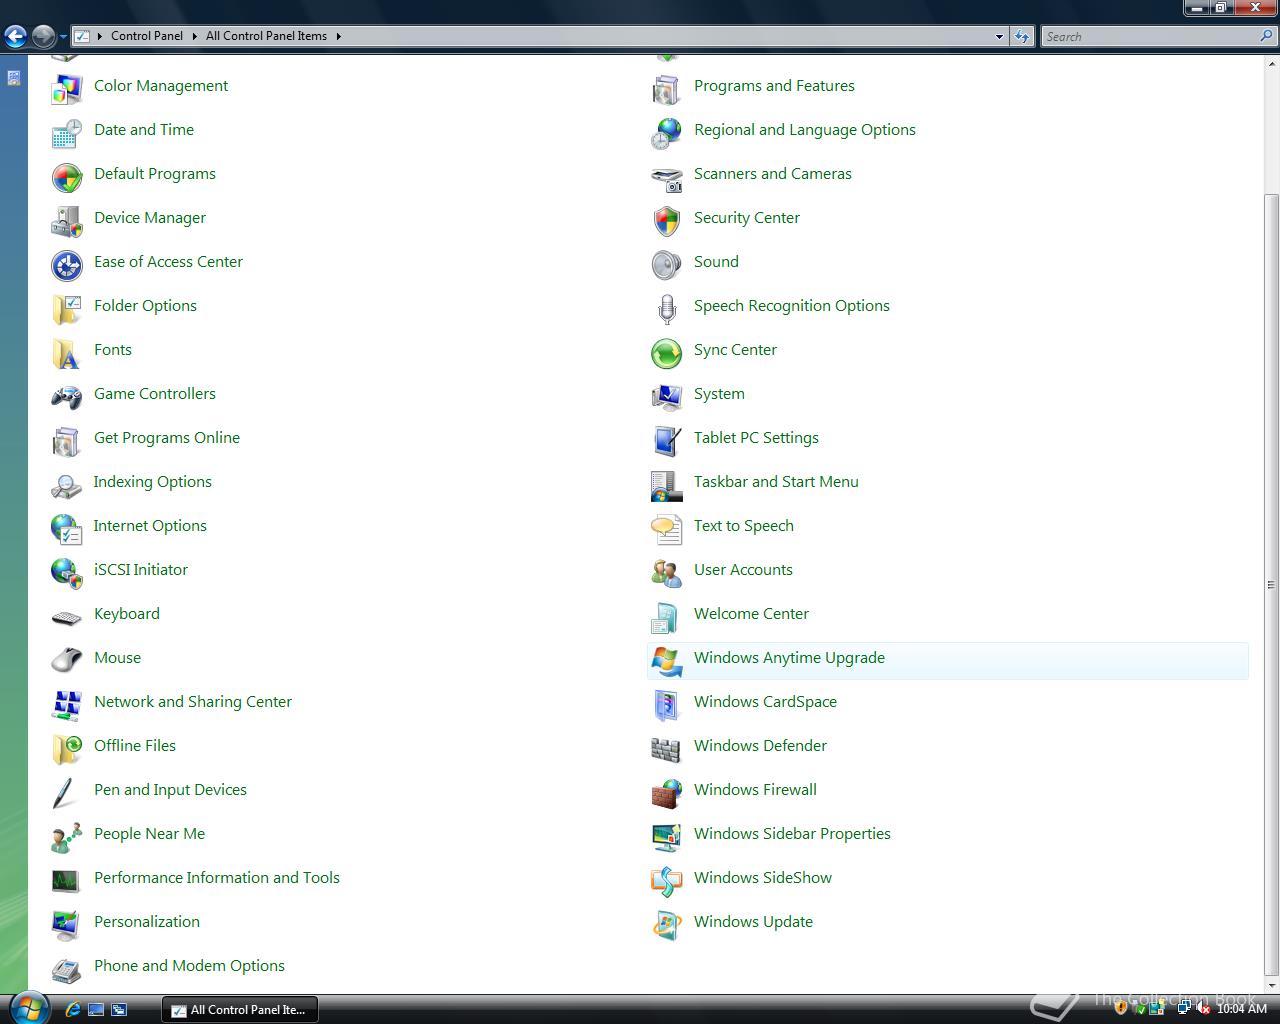Image resolution: width=1280 pixels, height=1024 pixels.
Task: Select All Control Panel Items taskbar button
Action: click(239, 1010)
